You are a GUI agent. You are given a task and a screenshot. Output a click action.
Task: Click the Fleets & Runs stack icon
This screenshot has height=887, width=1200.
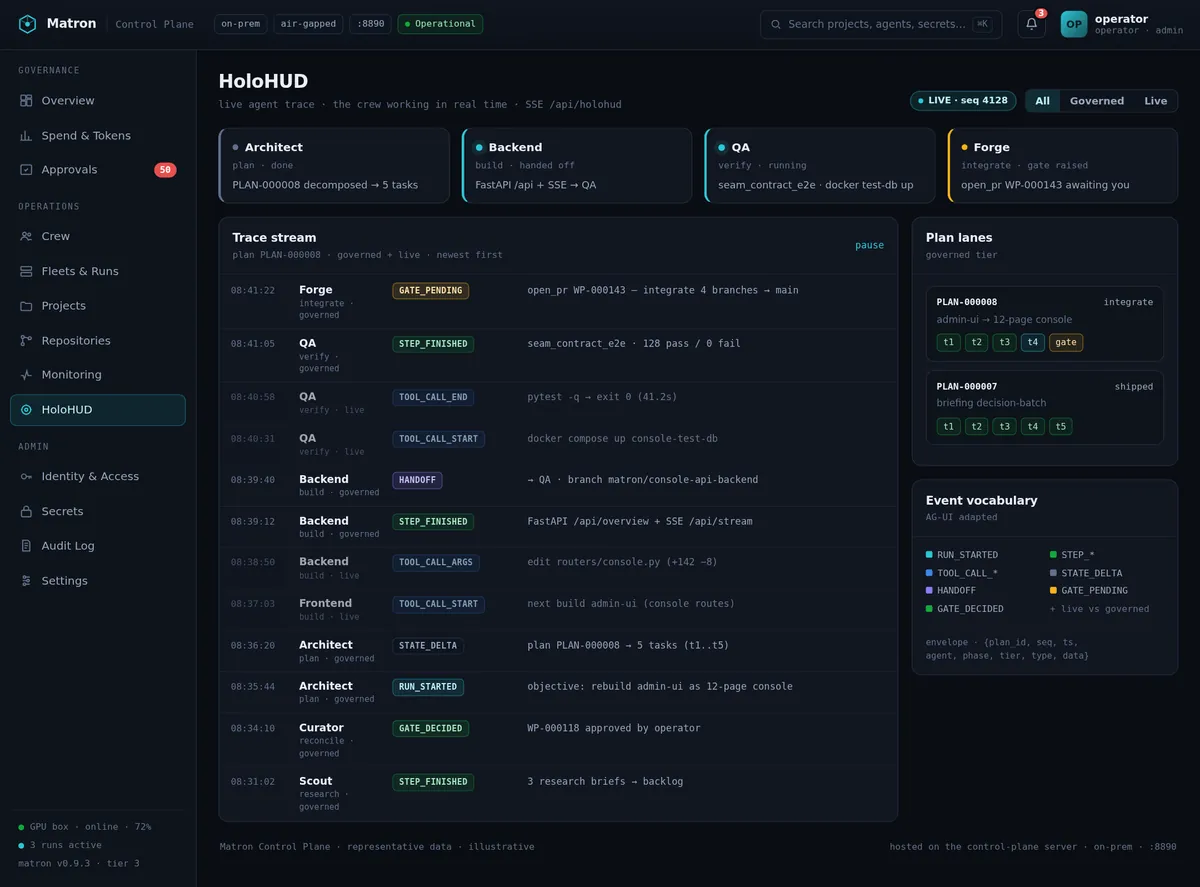26,271
